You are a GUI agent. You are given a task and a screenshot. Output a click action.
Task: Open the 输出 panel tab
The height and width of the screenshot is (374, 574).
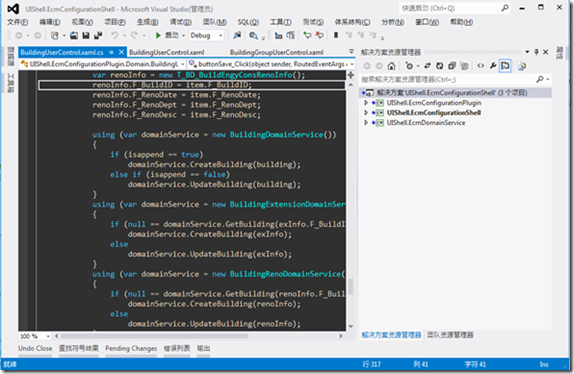click(x=204, y=348)
